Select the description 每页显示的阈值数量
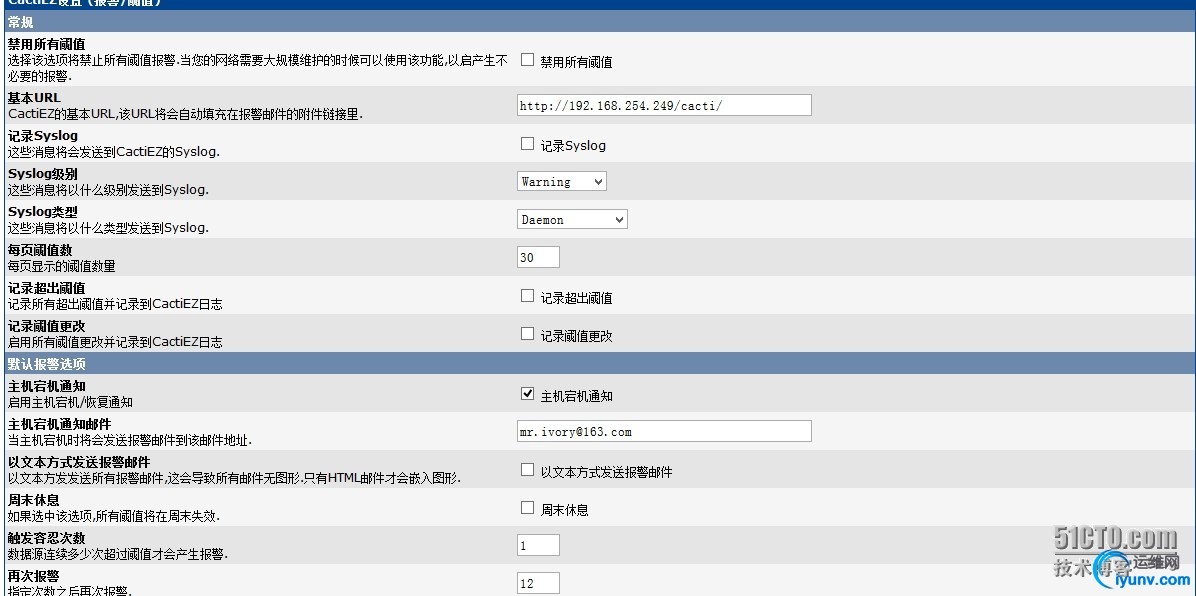1196x596 pixels. 62,266
